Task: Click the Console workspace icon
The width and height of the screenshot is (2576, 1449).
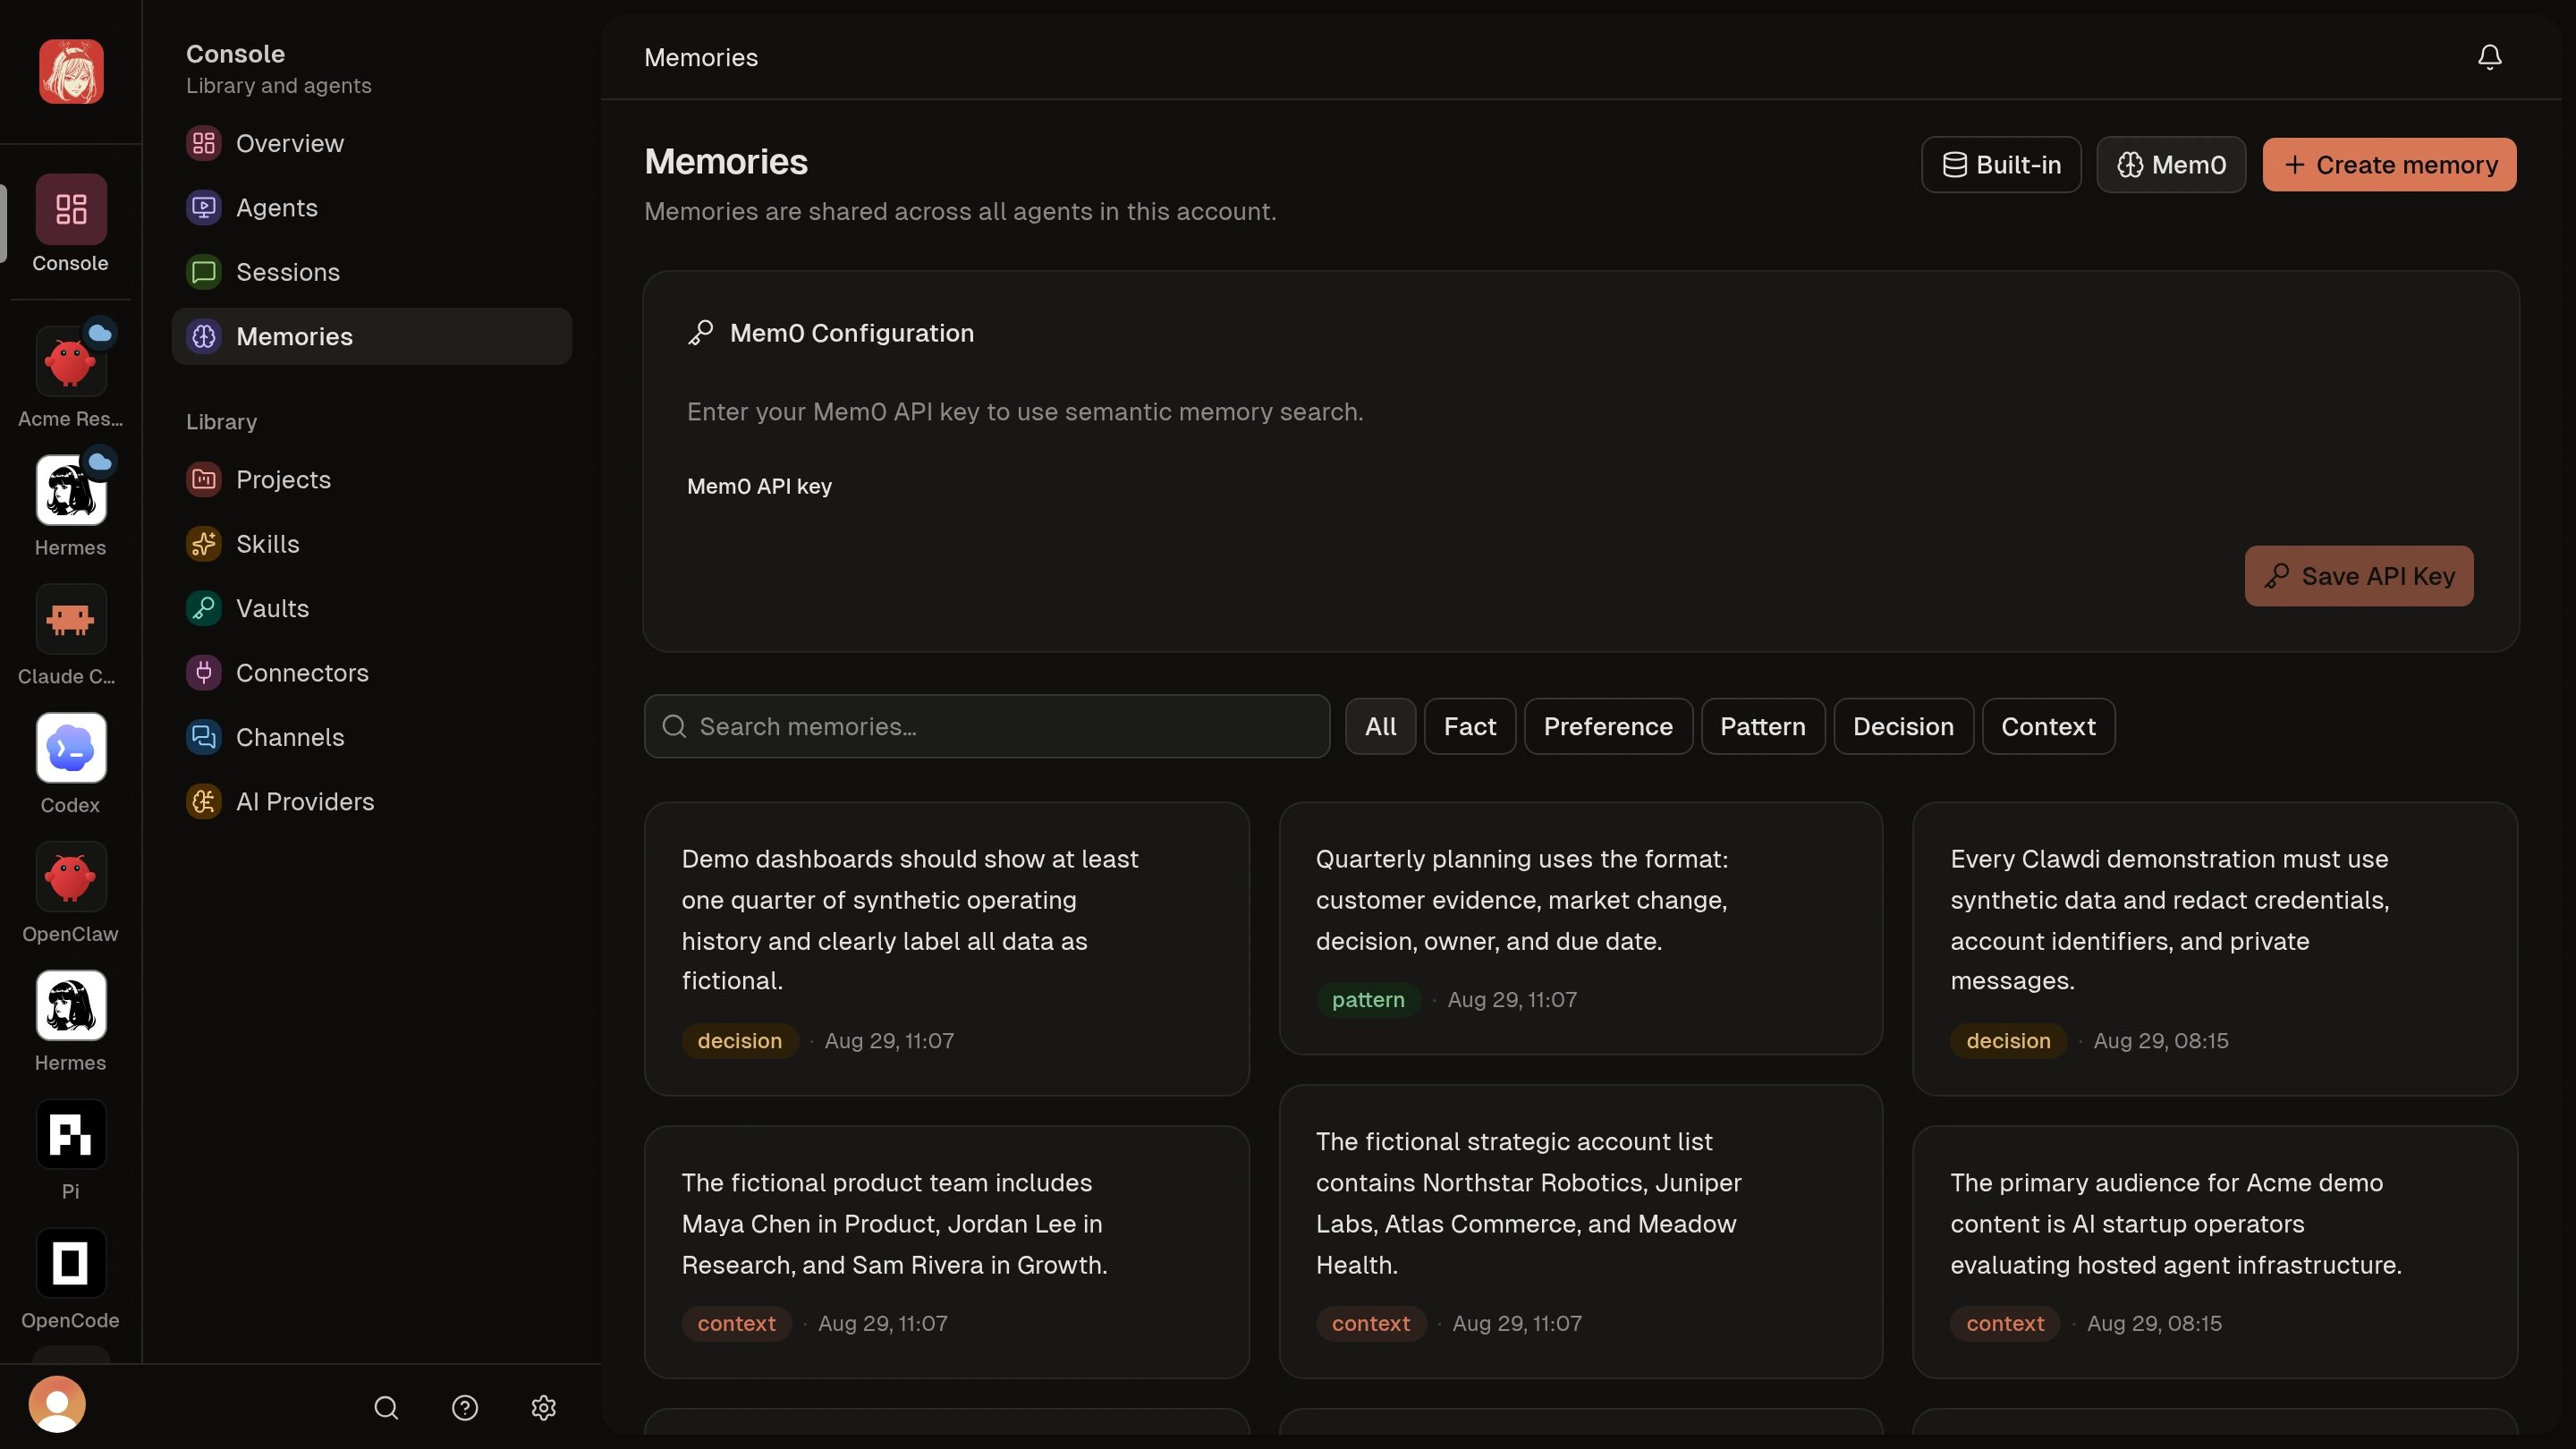Action: (x=70, y=209)
